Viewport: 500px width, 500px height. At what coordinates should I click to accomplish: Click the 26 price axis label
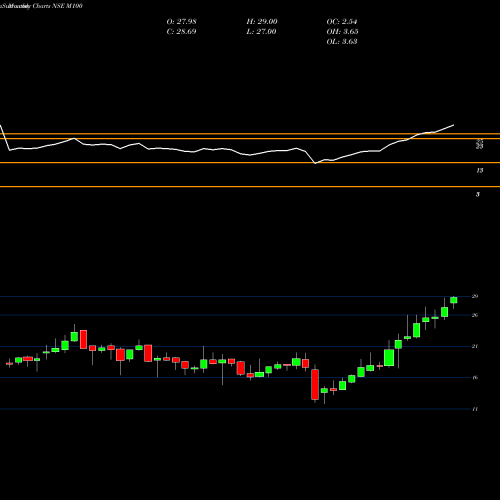(475, 315)
